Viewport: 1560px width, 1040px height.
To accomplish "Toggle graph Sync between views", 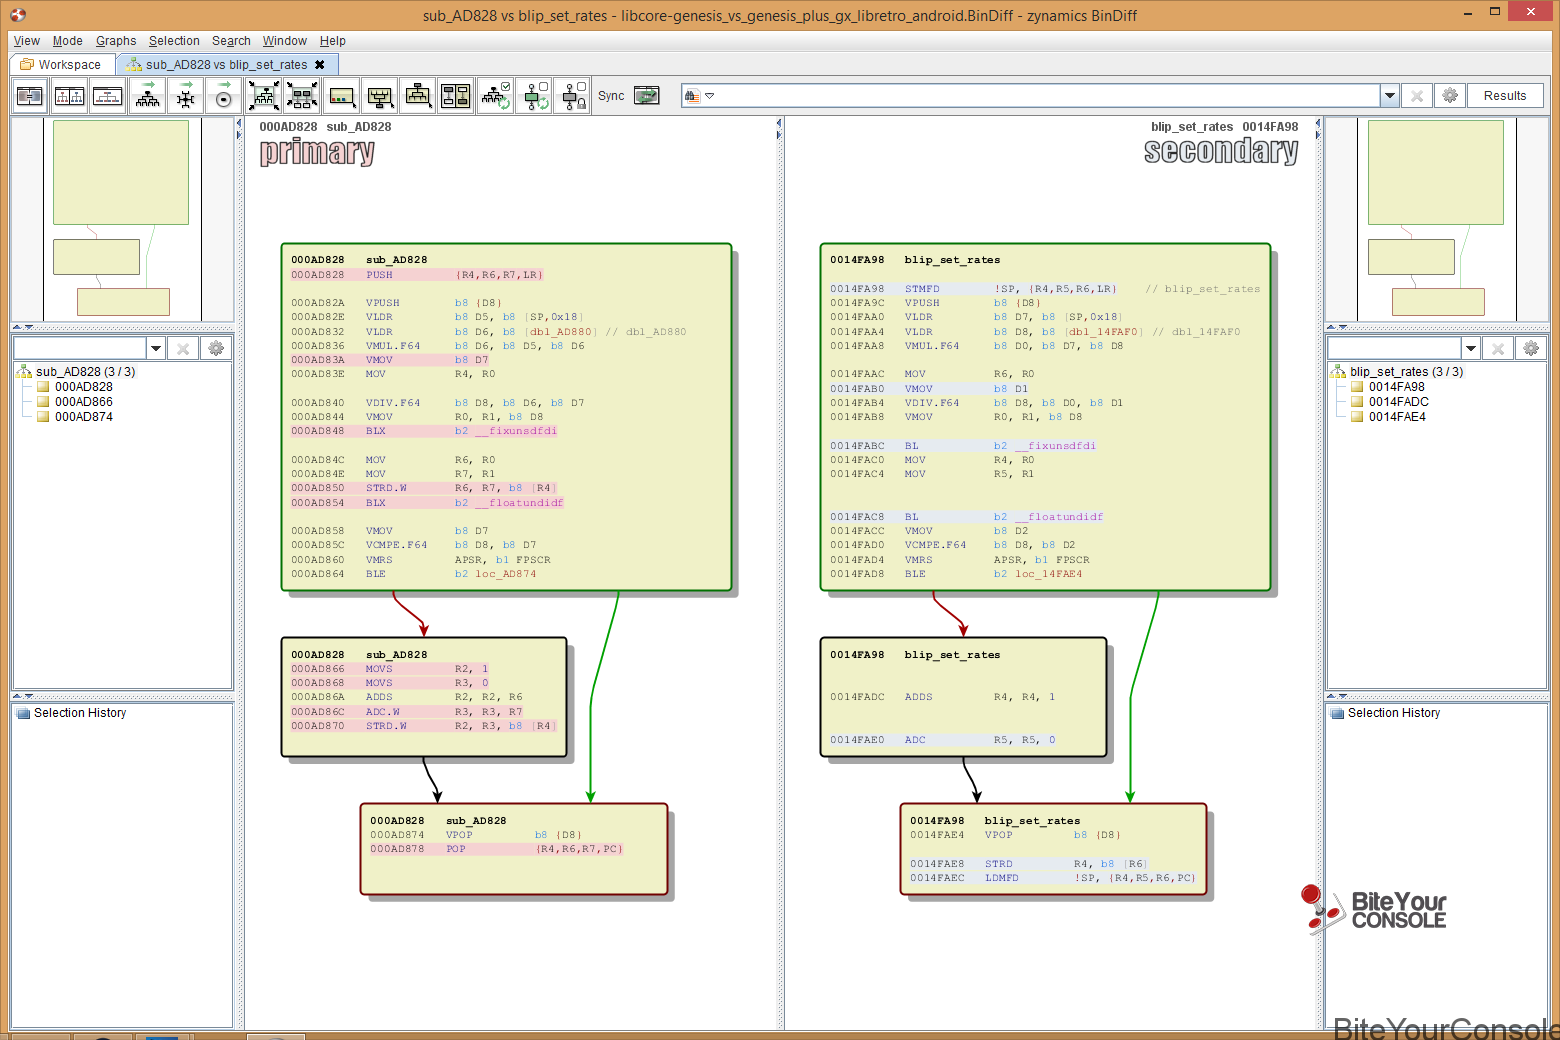I will pos(647,96).
